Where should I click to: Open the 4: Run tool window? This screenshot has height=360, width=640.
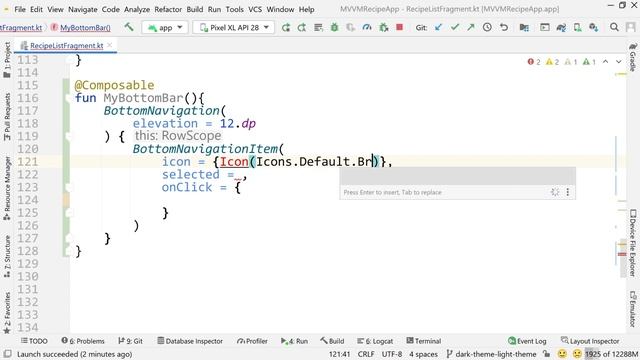294,341
